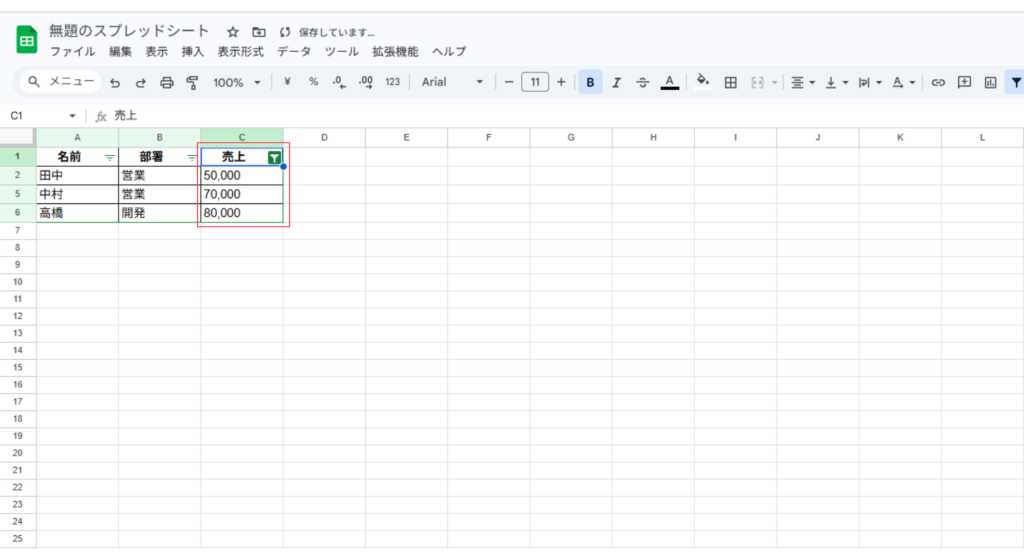
Task: Click the decrease font size minus button
Action: click(509, 82)
